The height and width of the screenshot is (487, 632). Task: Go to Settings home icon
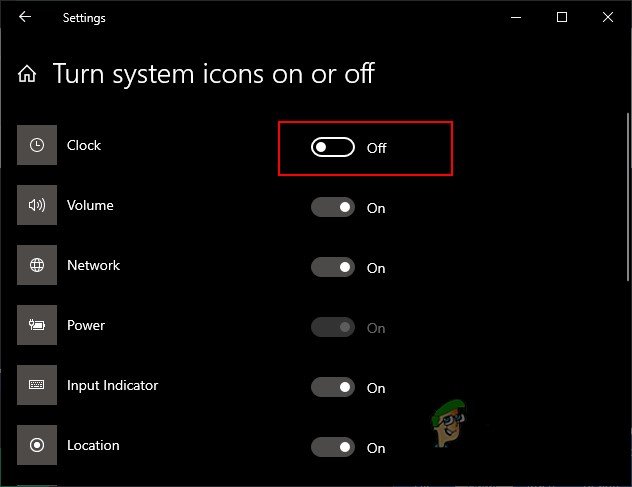click(x=28, y=74)
